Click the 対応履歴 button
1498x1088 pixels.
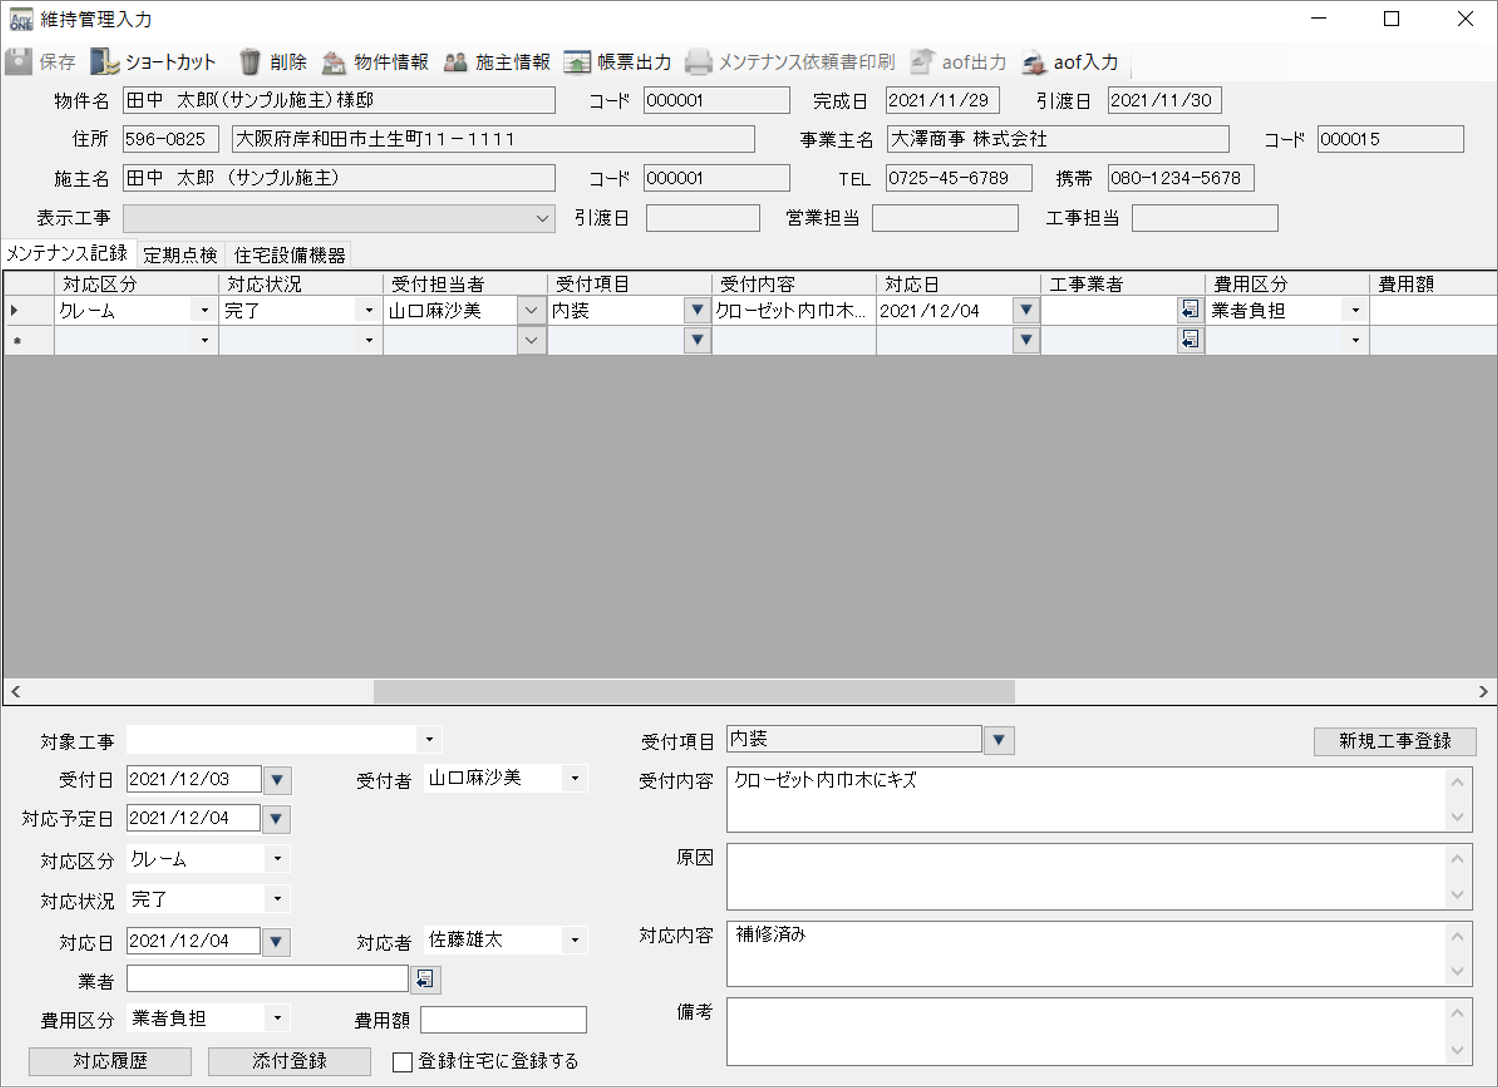pos(110,1061)
